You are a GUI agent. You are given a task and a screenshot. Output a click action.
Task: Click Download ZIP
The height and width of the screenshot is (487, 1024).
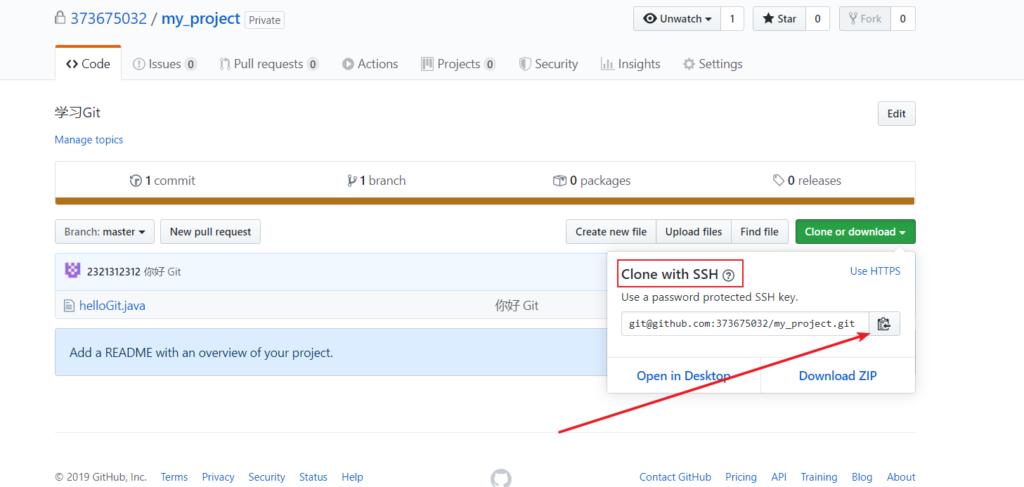coord(838,375)
